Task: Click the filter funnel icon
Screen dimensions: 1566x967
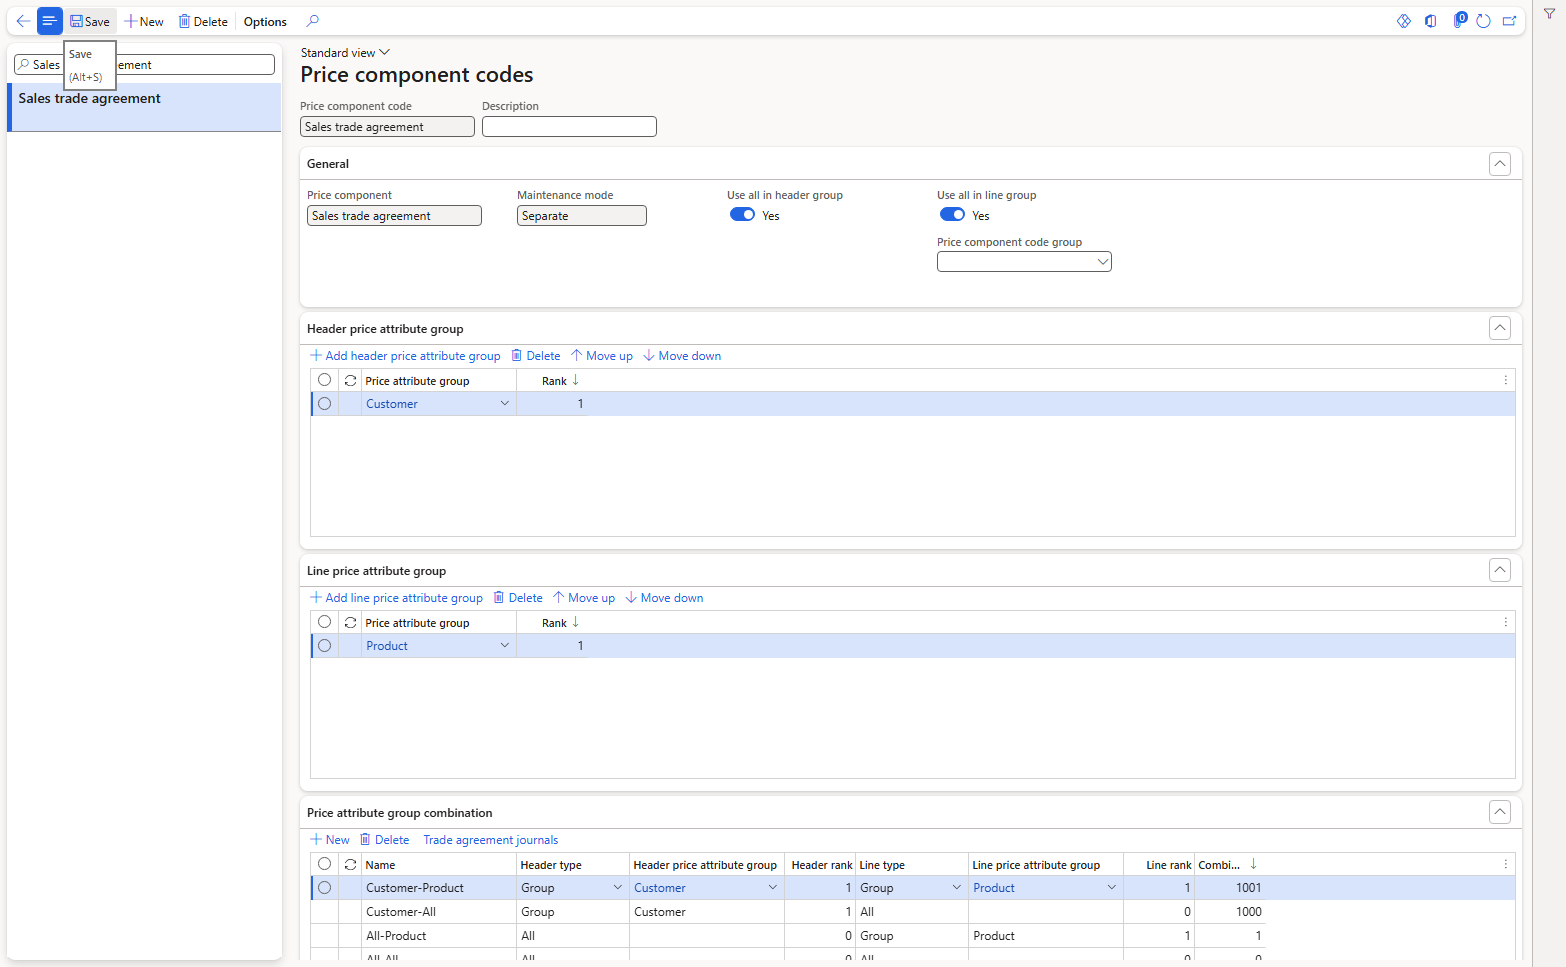Action: (1549, 14)
